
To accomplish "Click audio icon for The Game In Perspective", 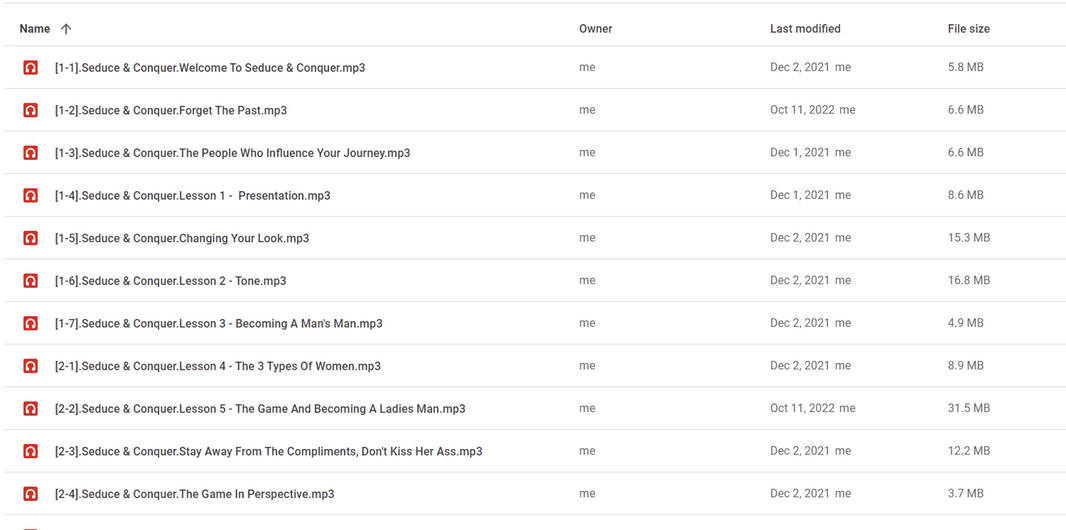I will tap(30, 494).
